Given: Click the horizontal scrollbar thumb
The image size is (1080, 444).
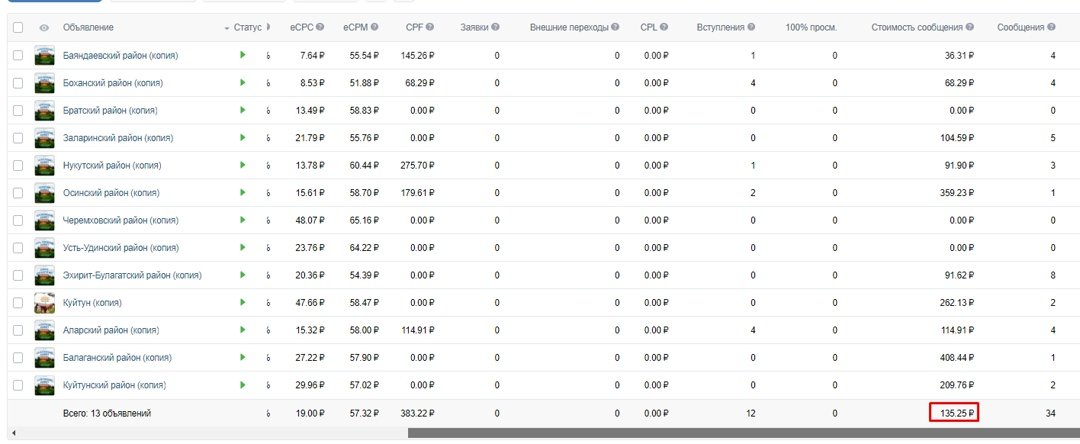Looking at the screenshot, I should (x=740, y=433).
